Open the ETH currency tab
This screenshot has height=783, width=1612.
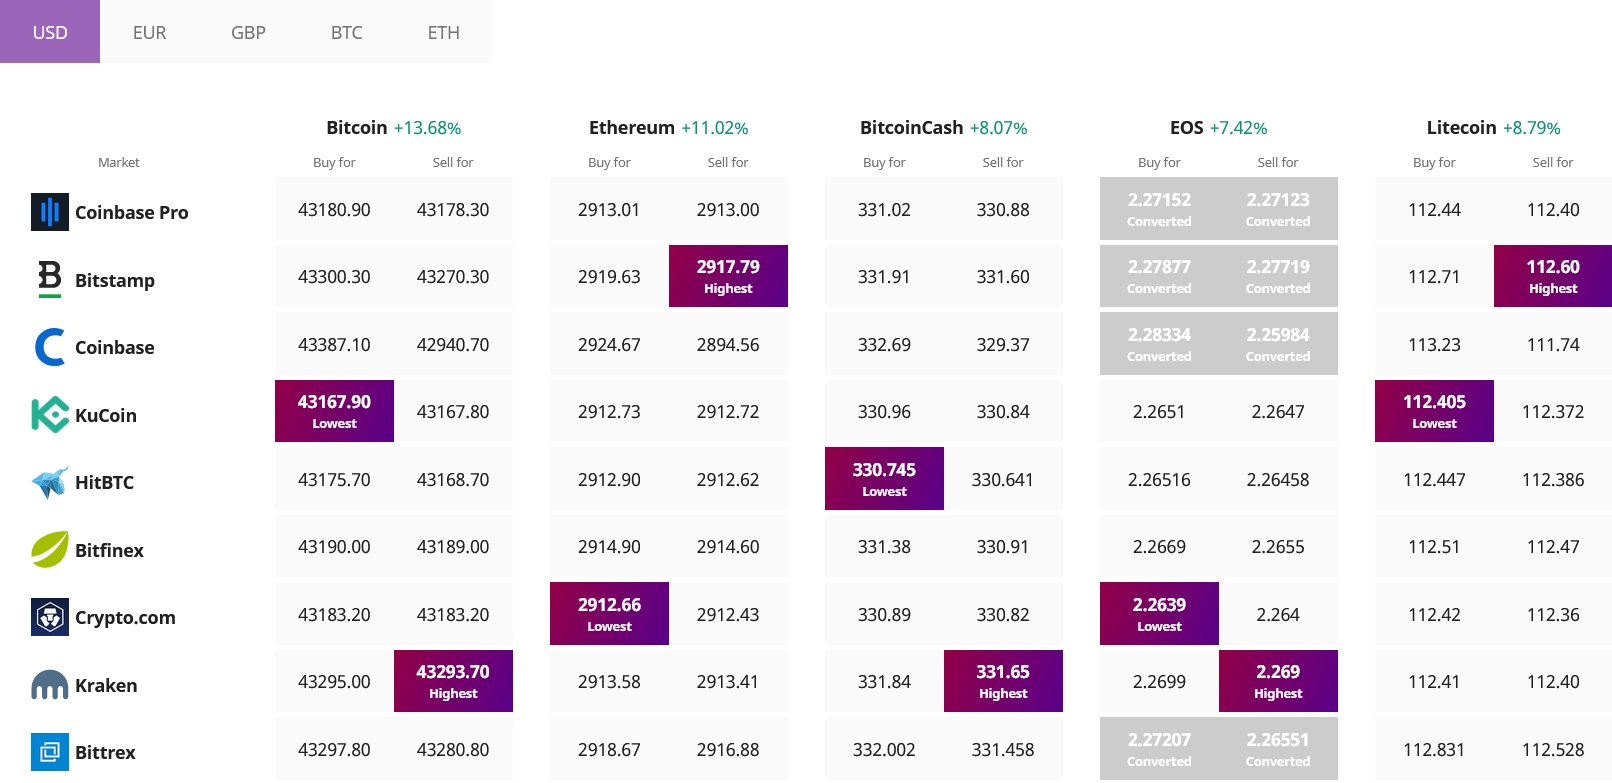[444, 32]
